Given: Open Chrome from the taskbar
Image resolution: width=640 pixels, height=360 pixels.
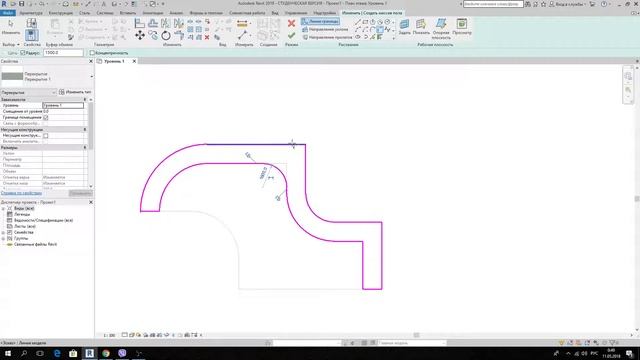Looking at the screenshot, I should click(x=106, y=353).
